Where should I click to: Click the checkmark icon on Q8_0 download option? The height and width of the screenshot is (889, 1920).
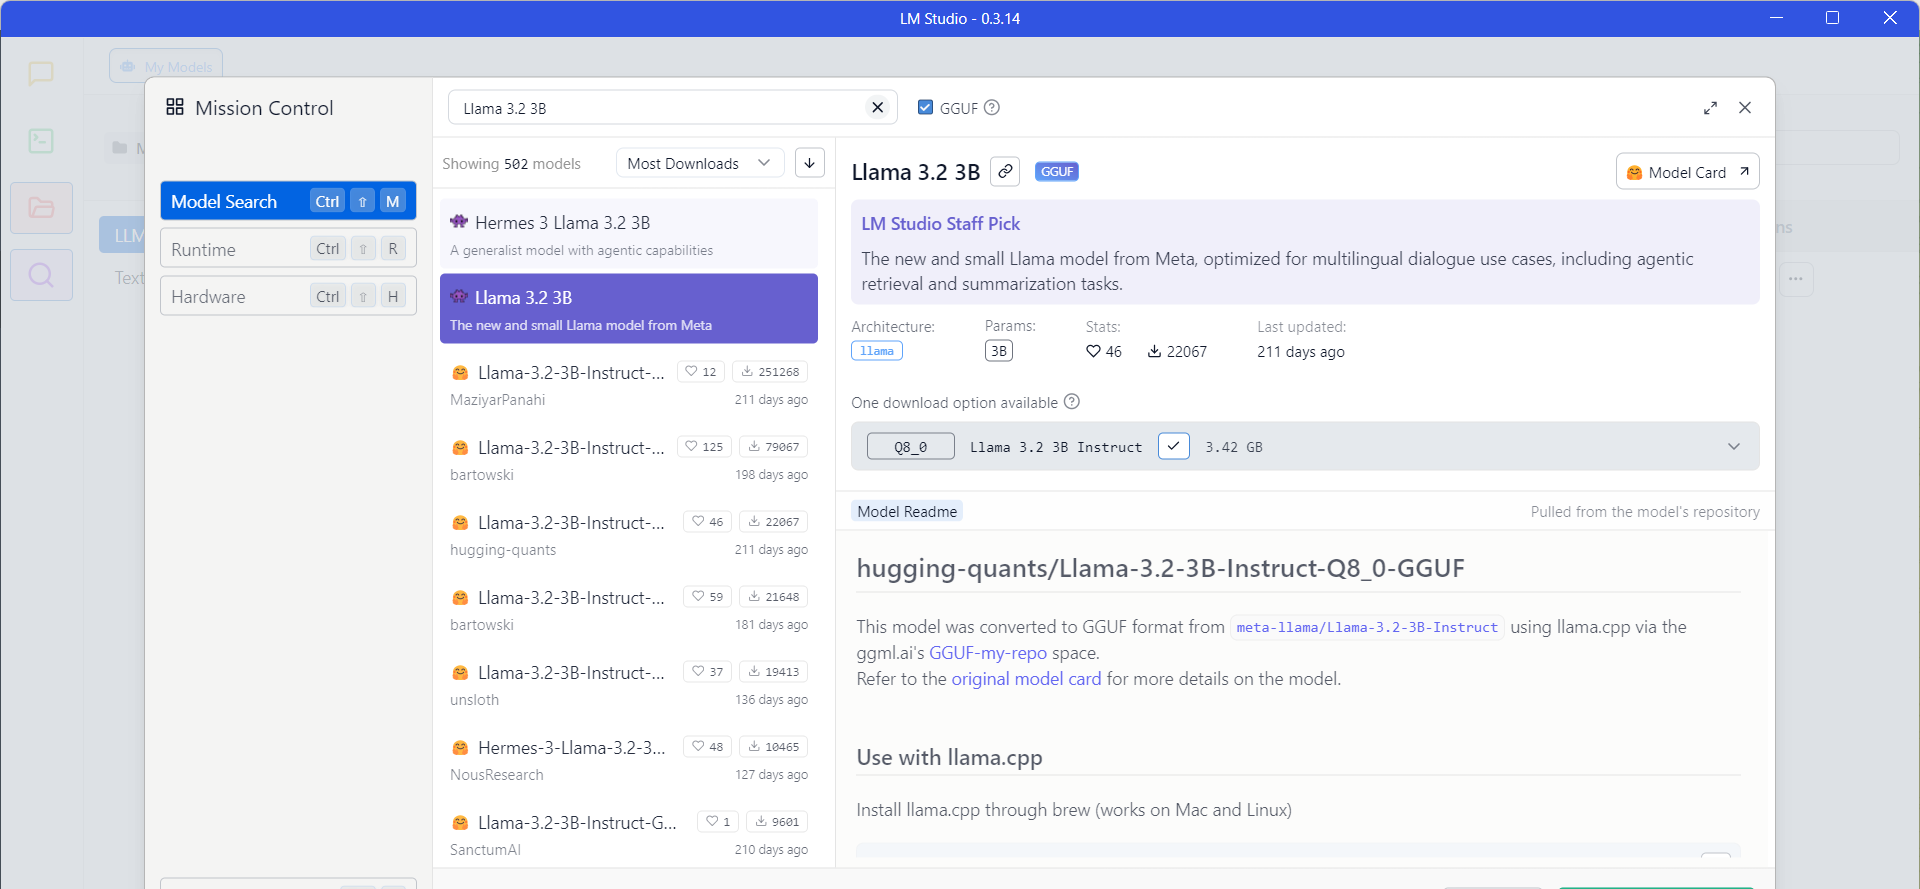coord(1174,446)
